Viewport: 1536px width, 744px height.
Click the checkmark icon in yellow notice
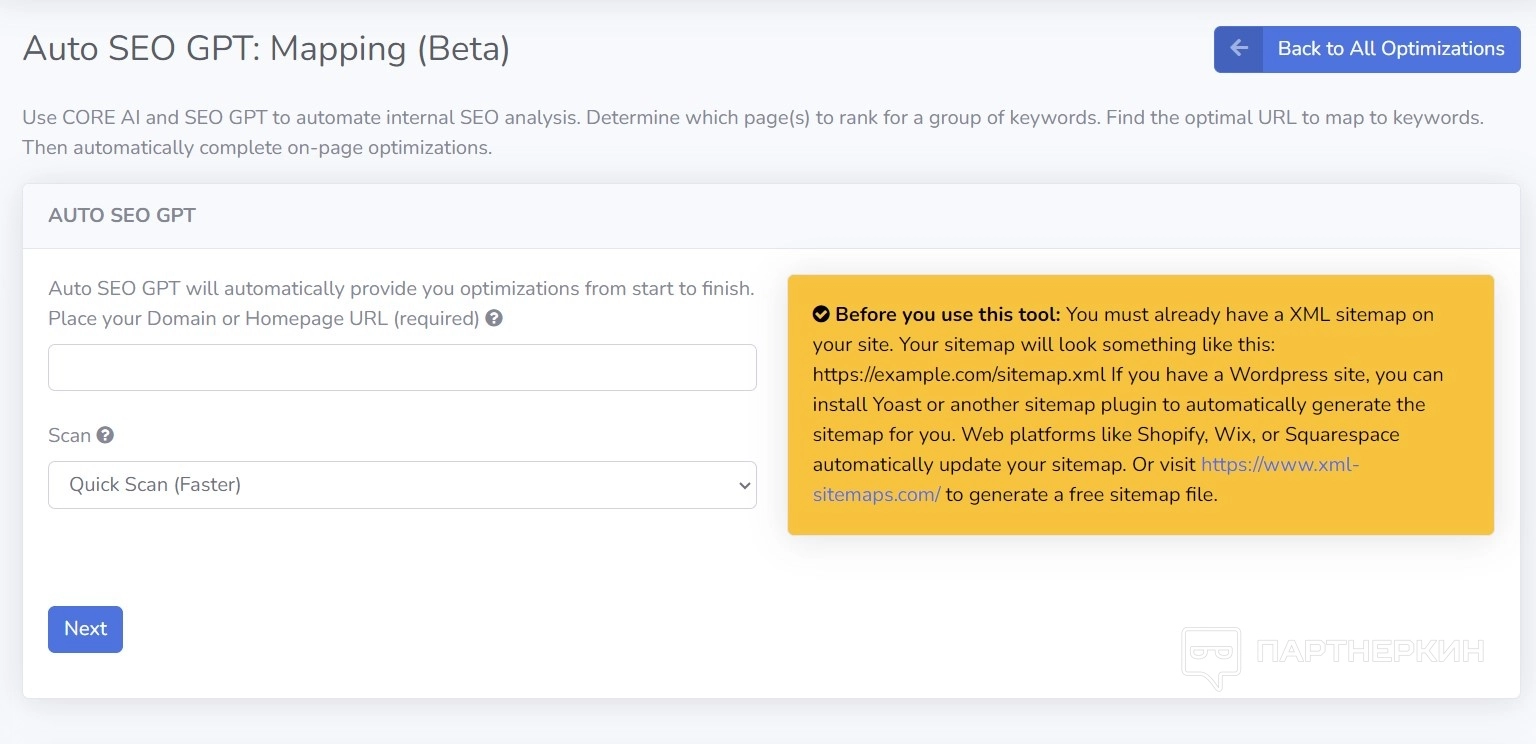point(821,315)
